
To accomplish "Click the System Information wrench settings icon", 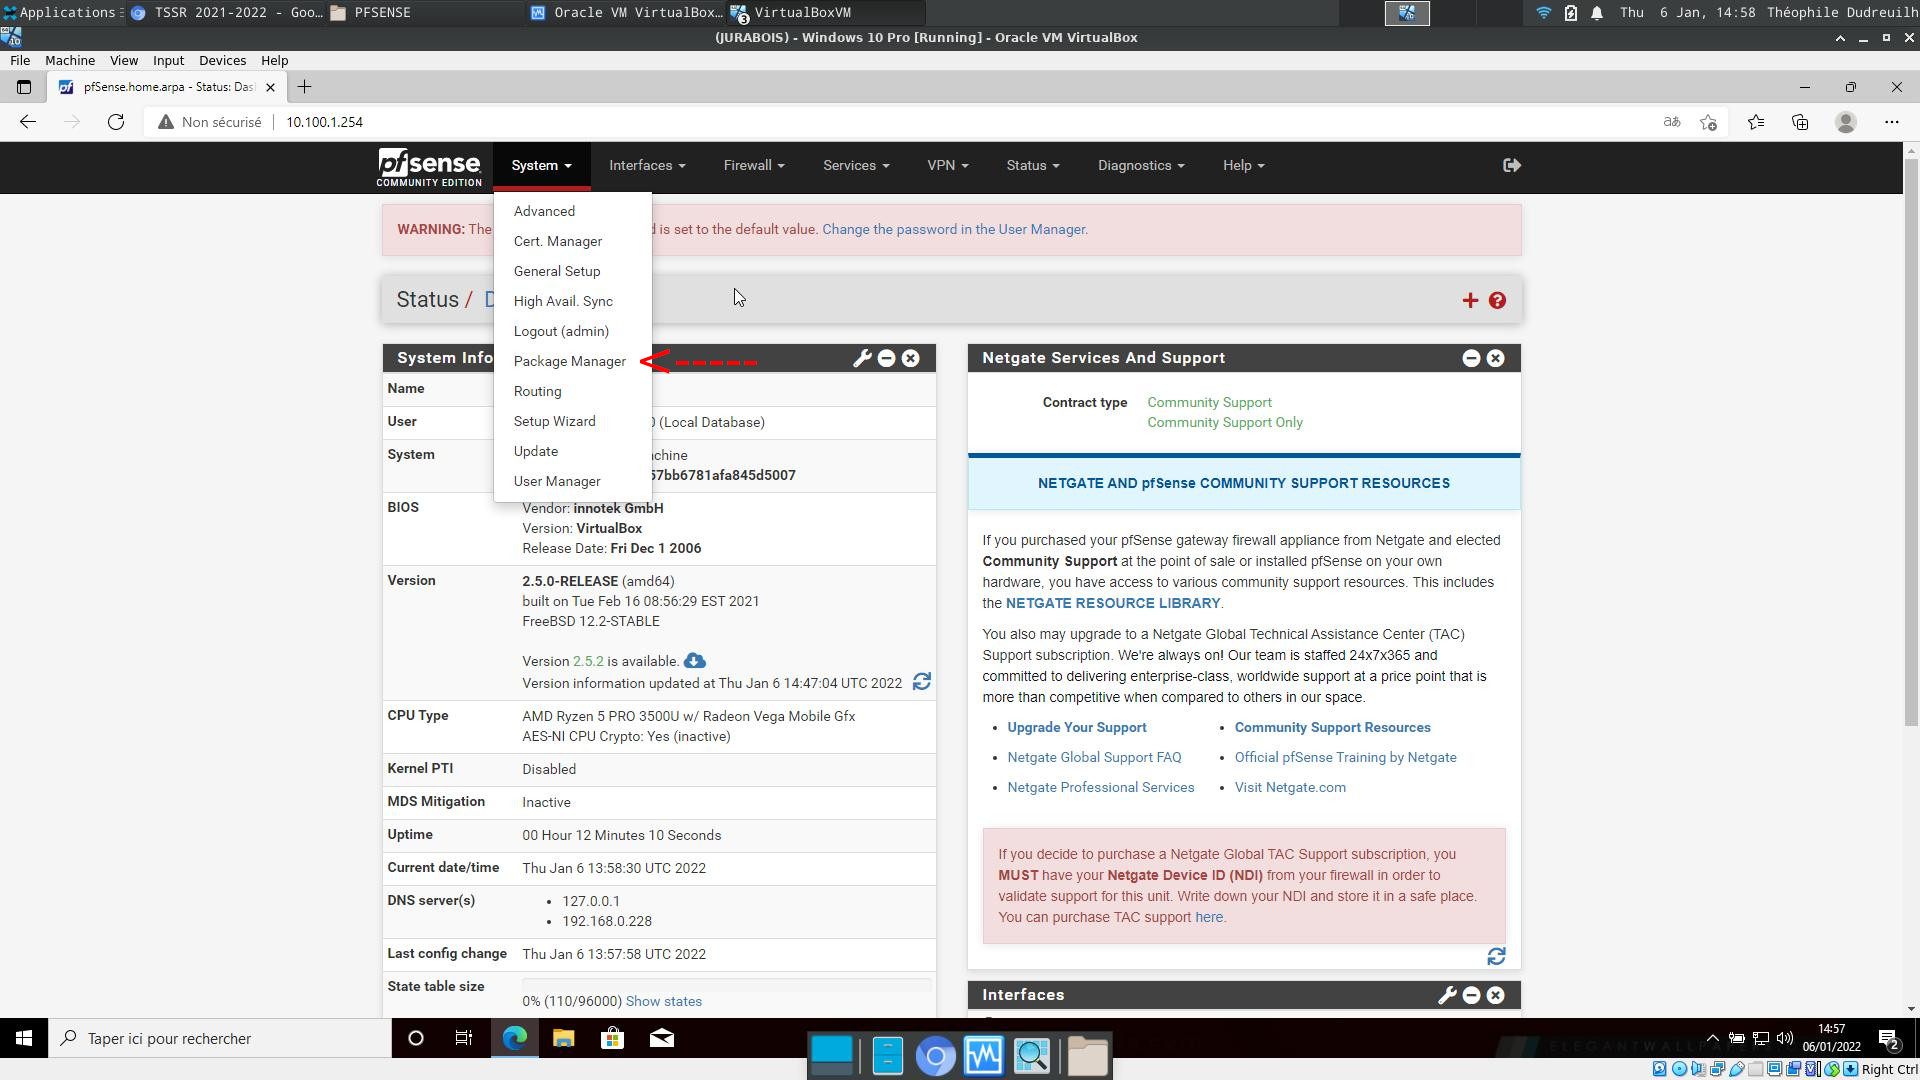I will coord(862,358).
